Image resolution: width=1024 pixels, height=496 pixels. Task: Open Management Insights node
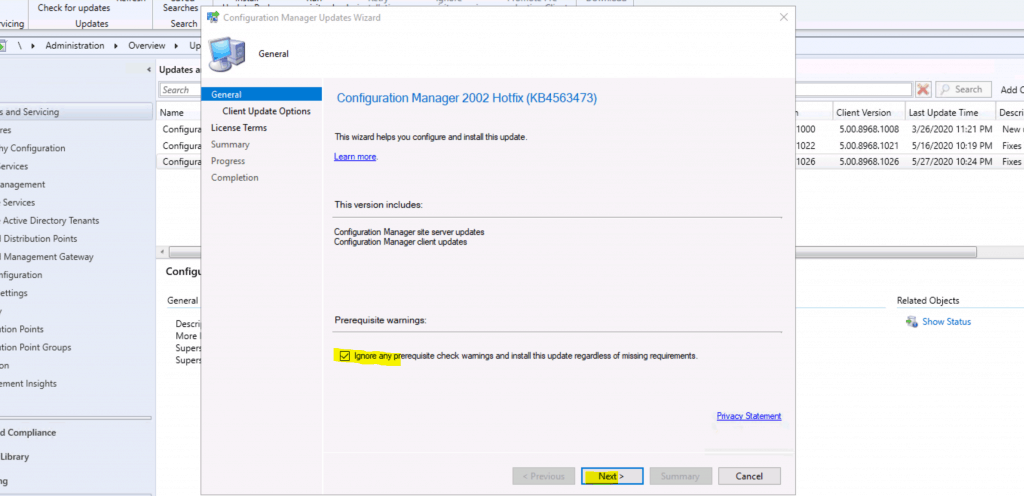coord(28,384)
